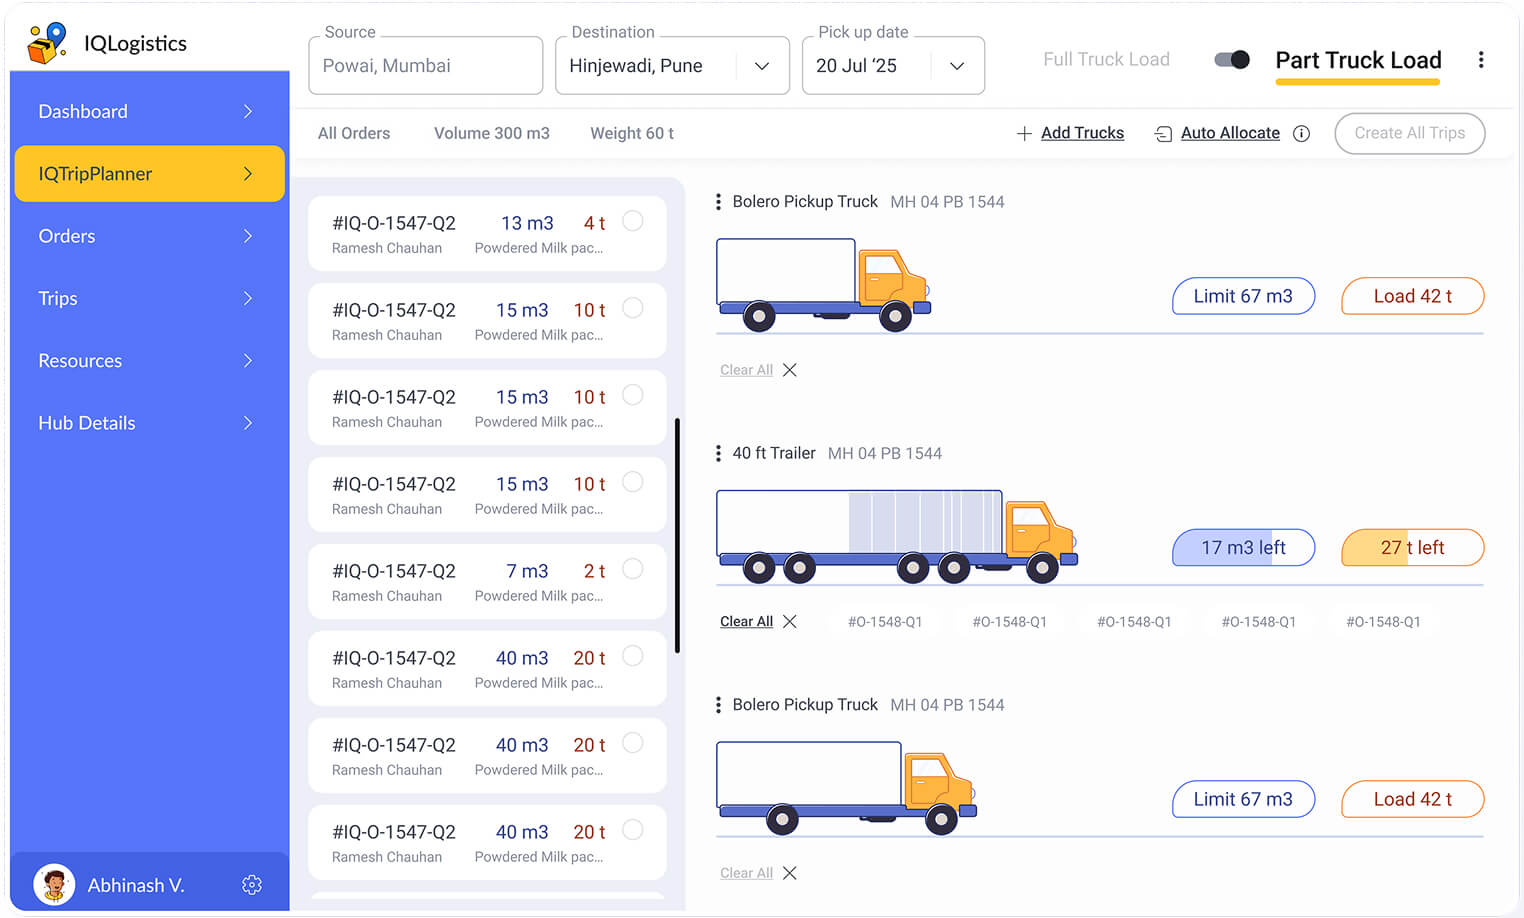Click the settings gear beside Abhinash V.
Viewport: 1524px width, 918px height.
252,884
